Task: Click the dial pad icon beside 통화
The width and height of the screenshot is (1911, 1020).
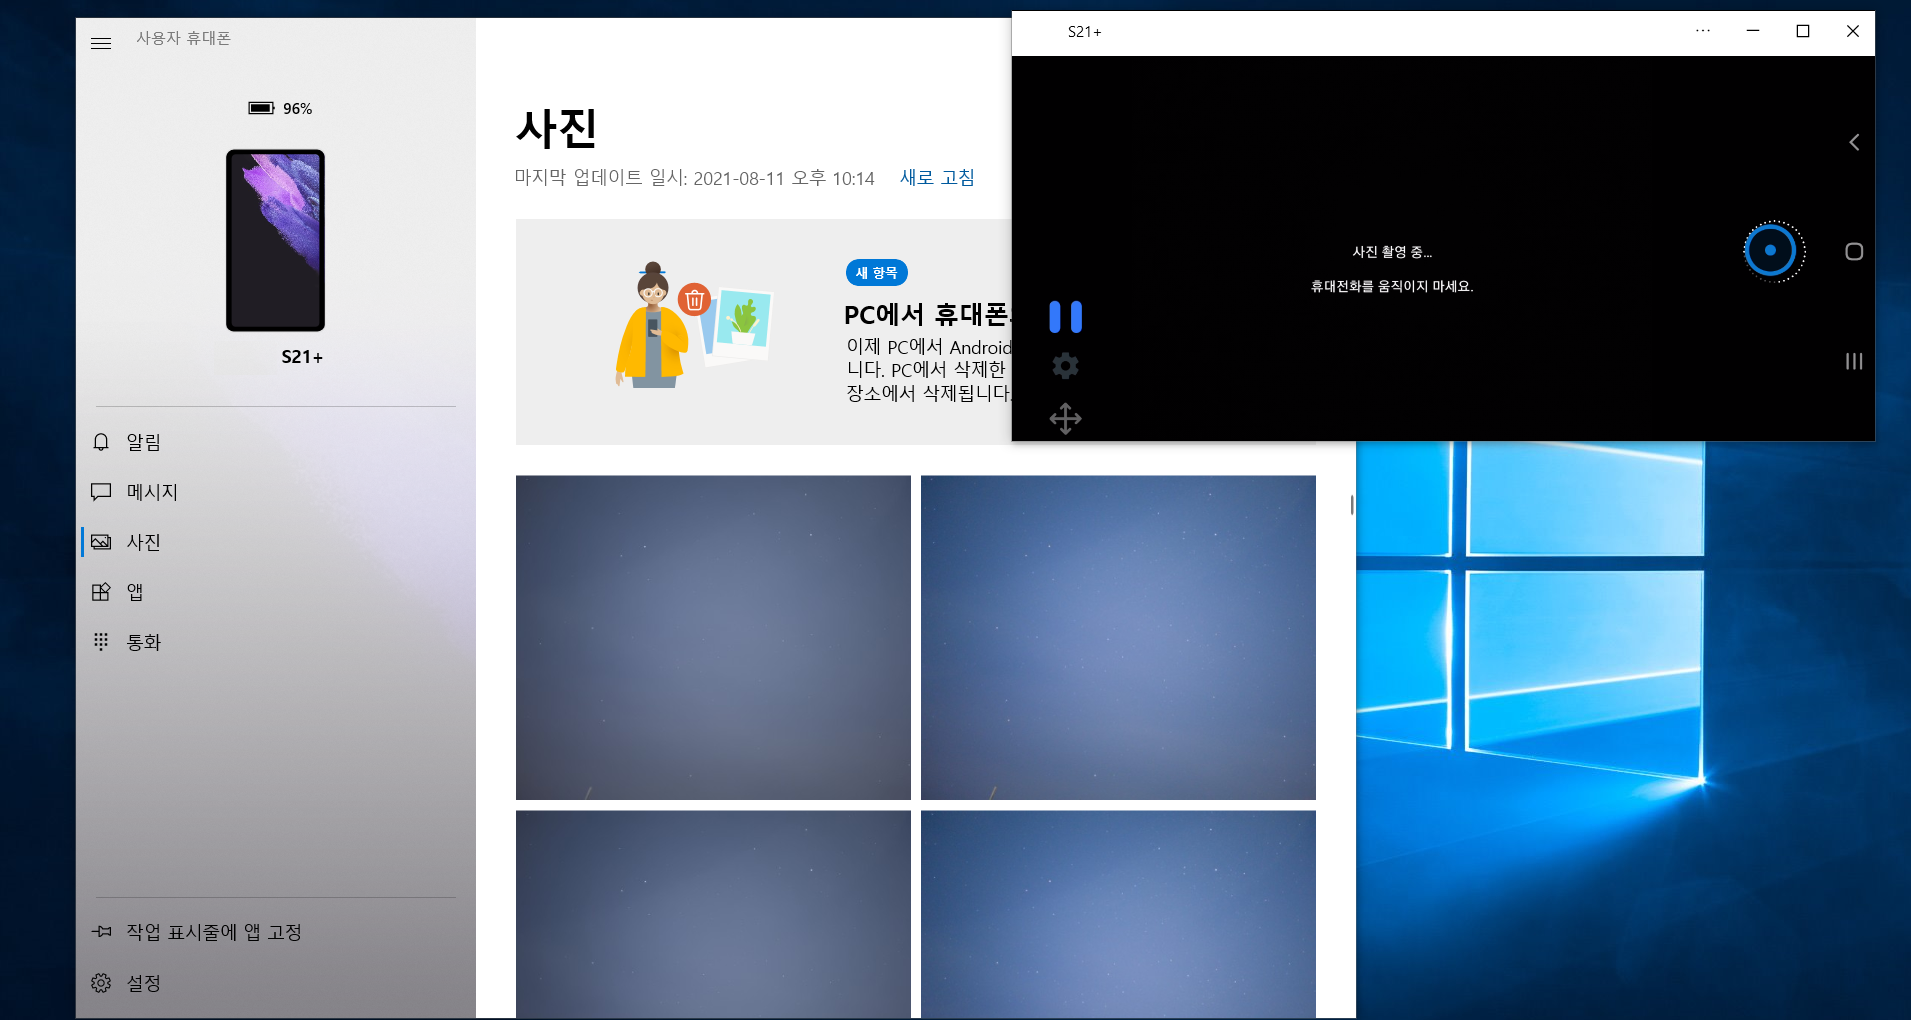Action: click(x=101, y=641)
